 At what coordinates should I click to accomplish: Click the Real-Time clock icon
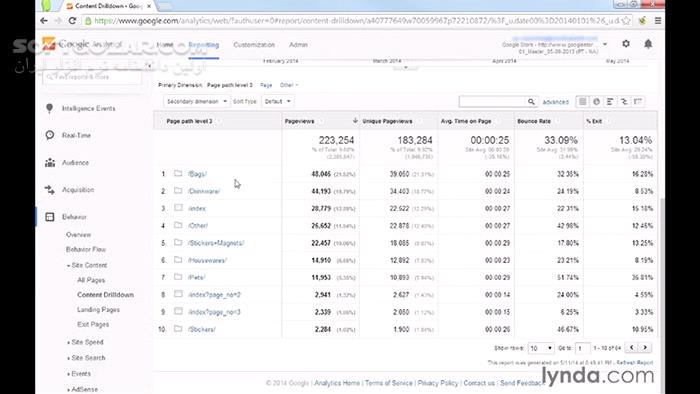tap(50, 135)
